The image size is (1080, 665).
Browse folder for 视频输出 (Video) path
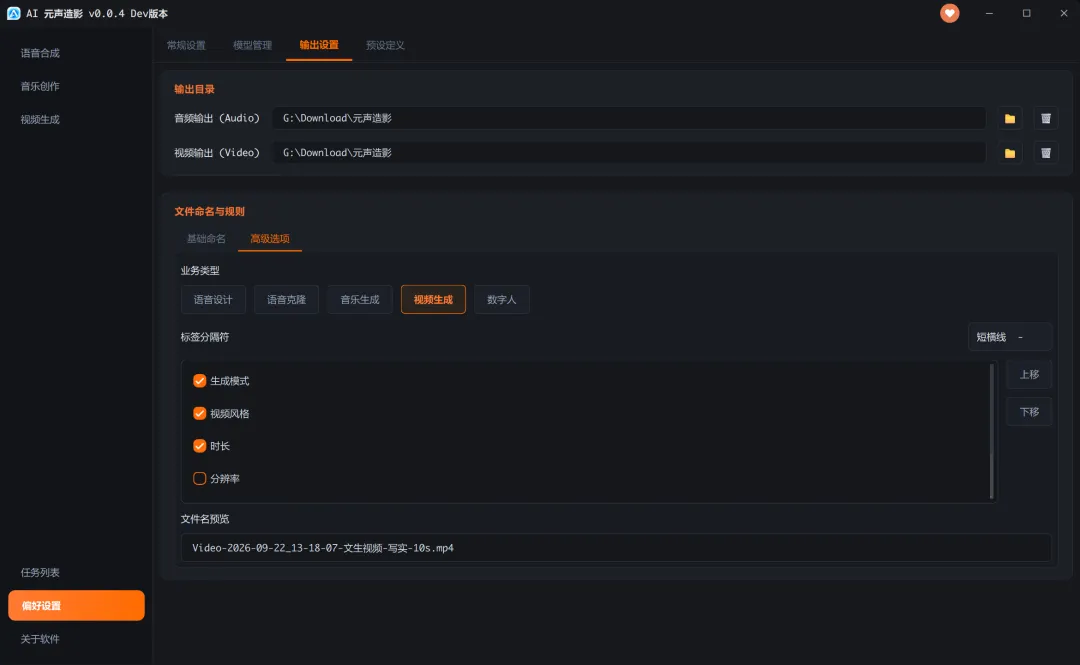[x=1010, y=153]
